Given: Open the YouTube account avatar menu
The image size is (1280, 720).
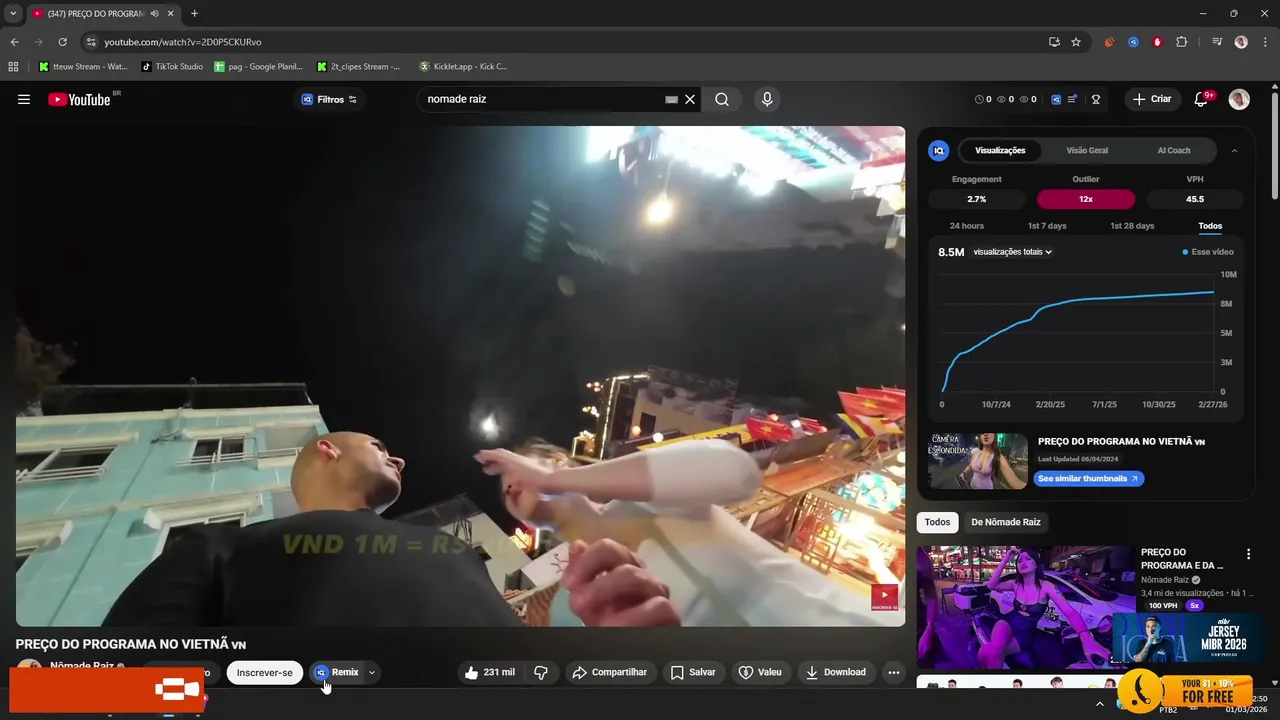Looking at the screenshot, I should coord(1239,99).
